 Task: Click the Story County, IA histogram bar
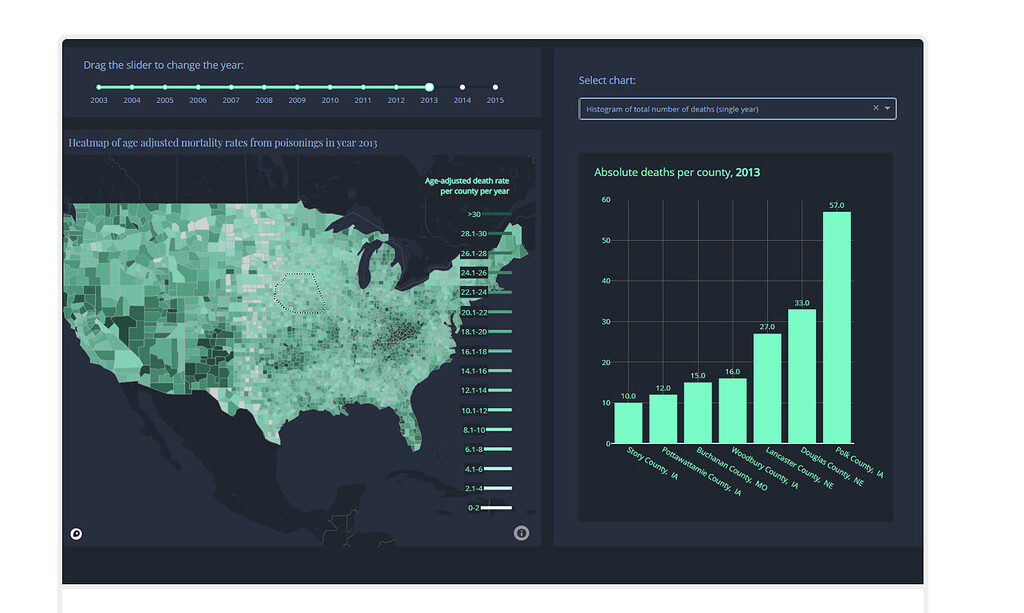[628, 420]
